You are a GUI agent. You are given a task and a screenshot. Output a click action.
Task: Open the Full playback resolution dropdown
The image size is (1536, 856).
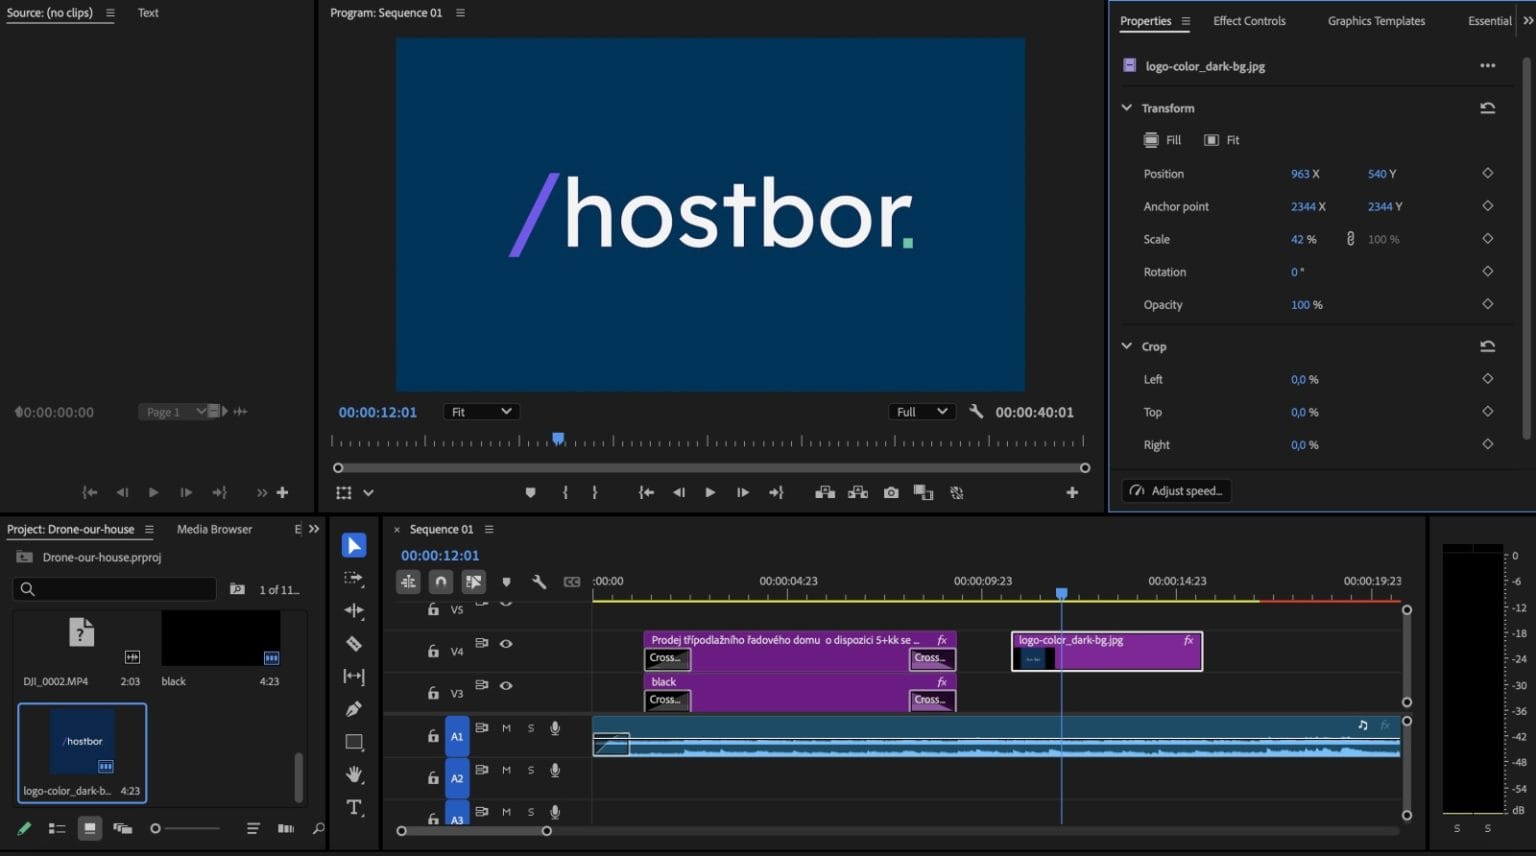(920, 412)
